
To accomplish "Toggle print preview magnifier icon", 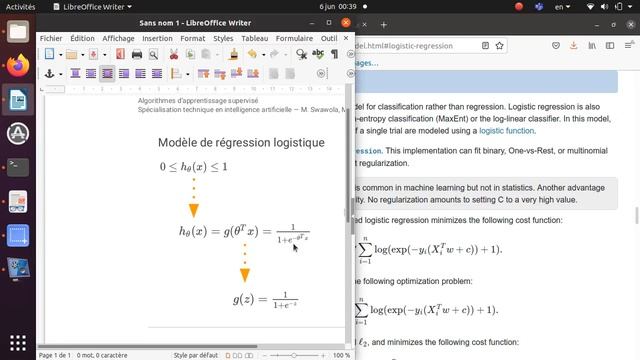I will (x=153, y=54).
